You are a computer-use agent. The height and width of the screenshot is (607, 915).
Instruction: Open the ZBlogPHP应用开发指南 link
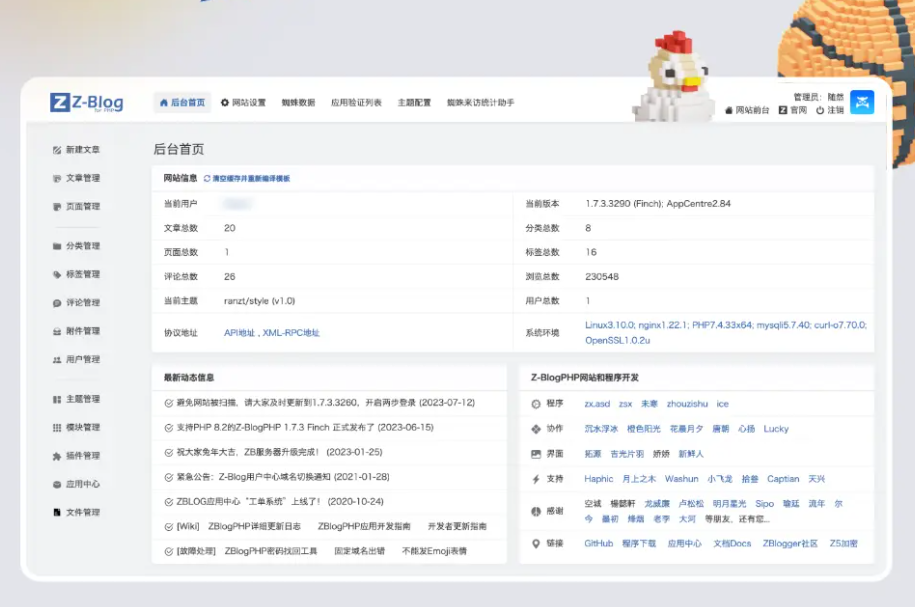[x=364, y=526]
